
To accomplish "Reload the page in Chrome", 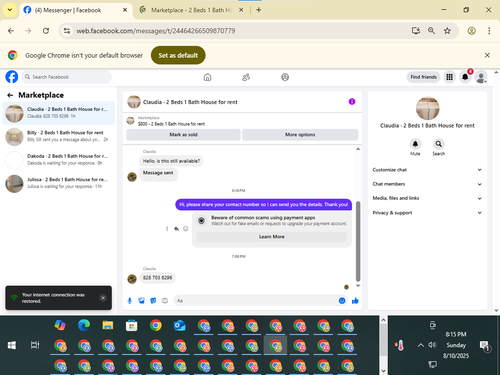I will pos(46,31).
